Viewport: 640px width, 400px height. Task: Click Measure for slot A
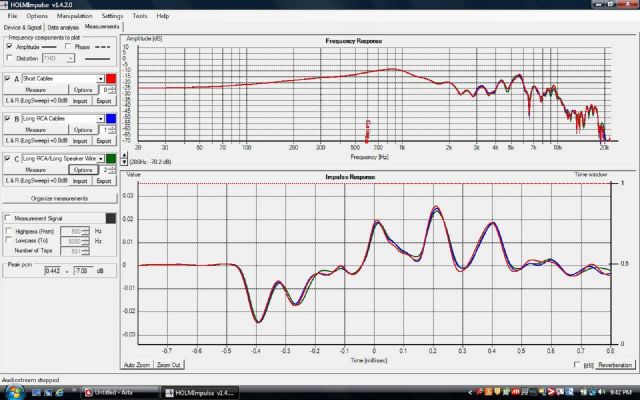click(36, 90)
